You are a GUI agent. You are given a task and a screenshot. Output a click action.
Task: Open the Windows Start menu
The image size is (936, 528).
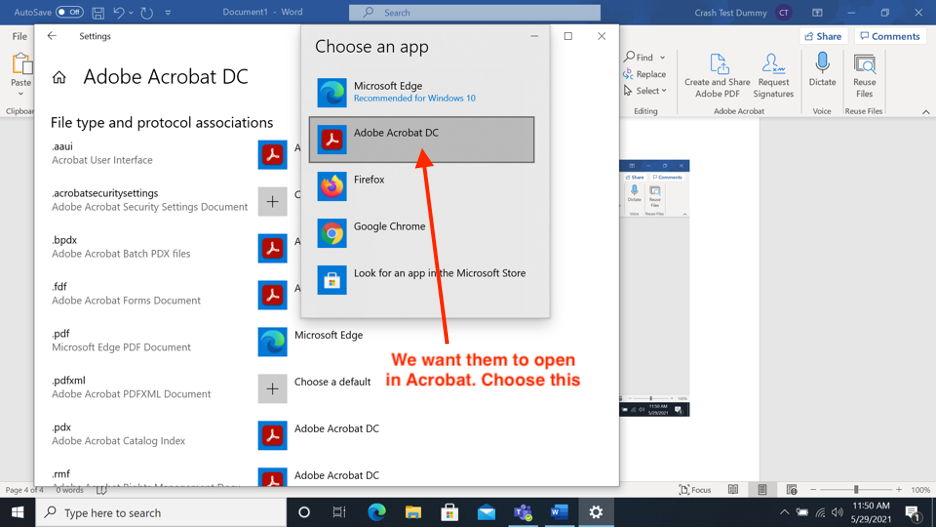pos(17,512)
